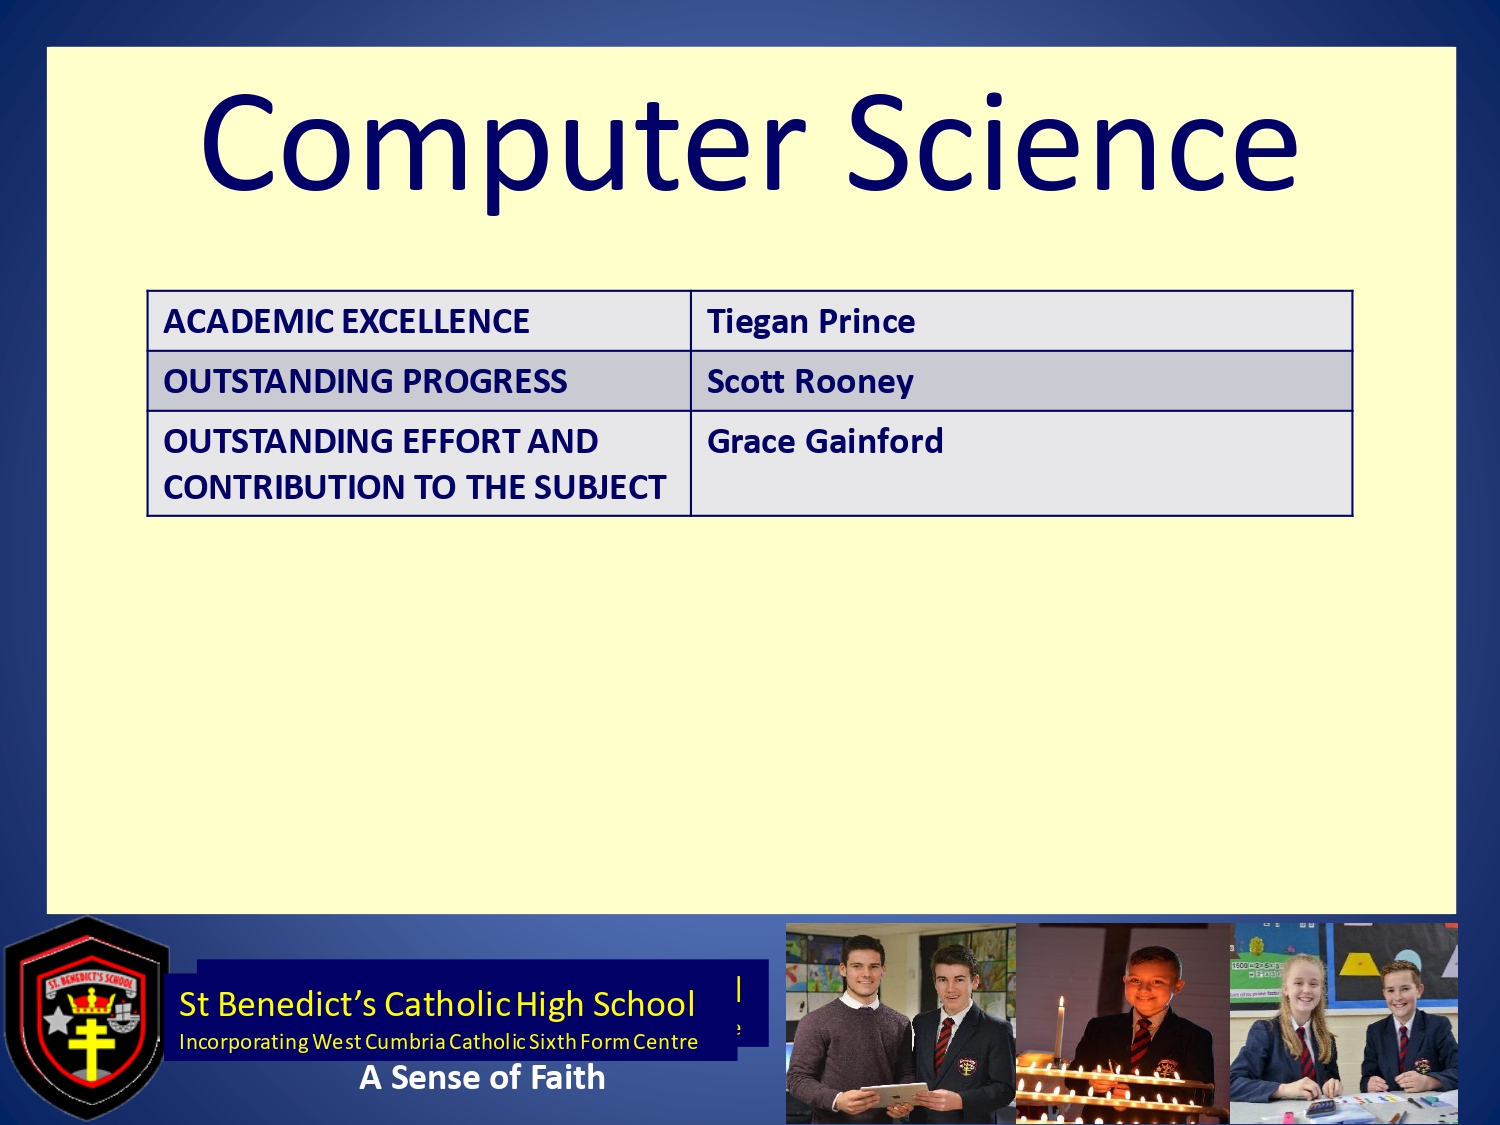Viewport: 1500px width, 1125px height.
Task: Click the crown at top of crest
Action: tap(91, 999)
